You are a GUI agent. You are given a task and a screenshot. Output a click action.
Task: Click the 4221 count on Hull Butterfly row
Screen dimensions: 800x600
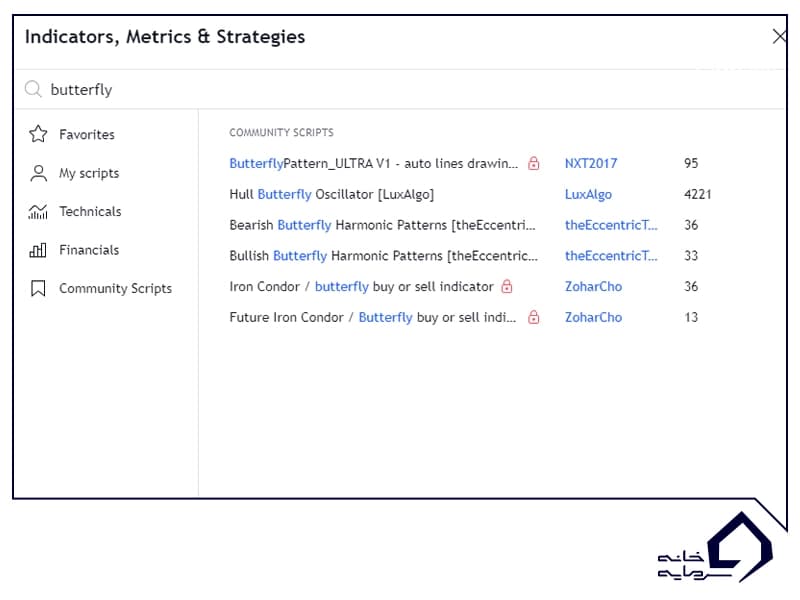(x=697, y=194)
